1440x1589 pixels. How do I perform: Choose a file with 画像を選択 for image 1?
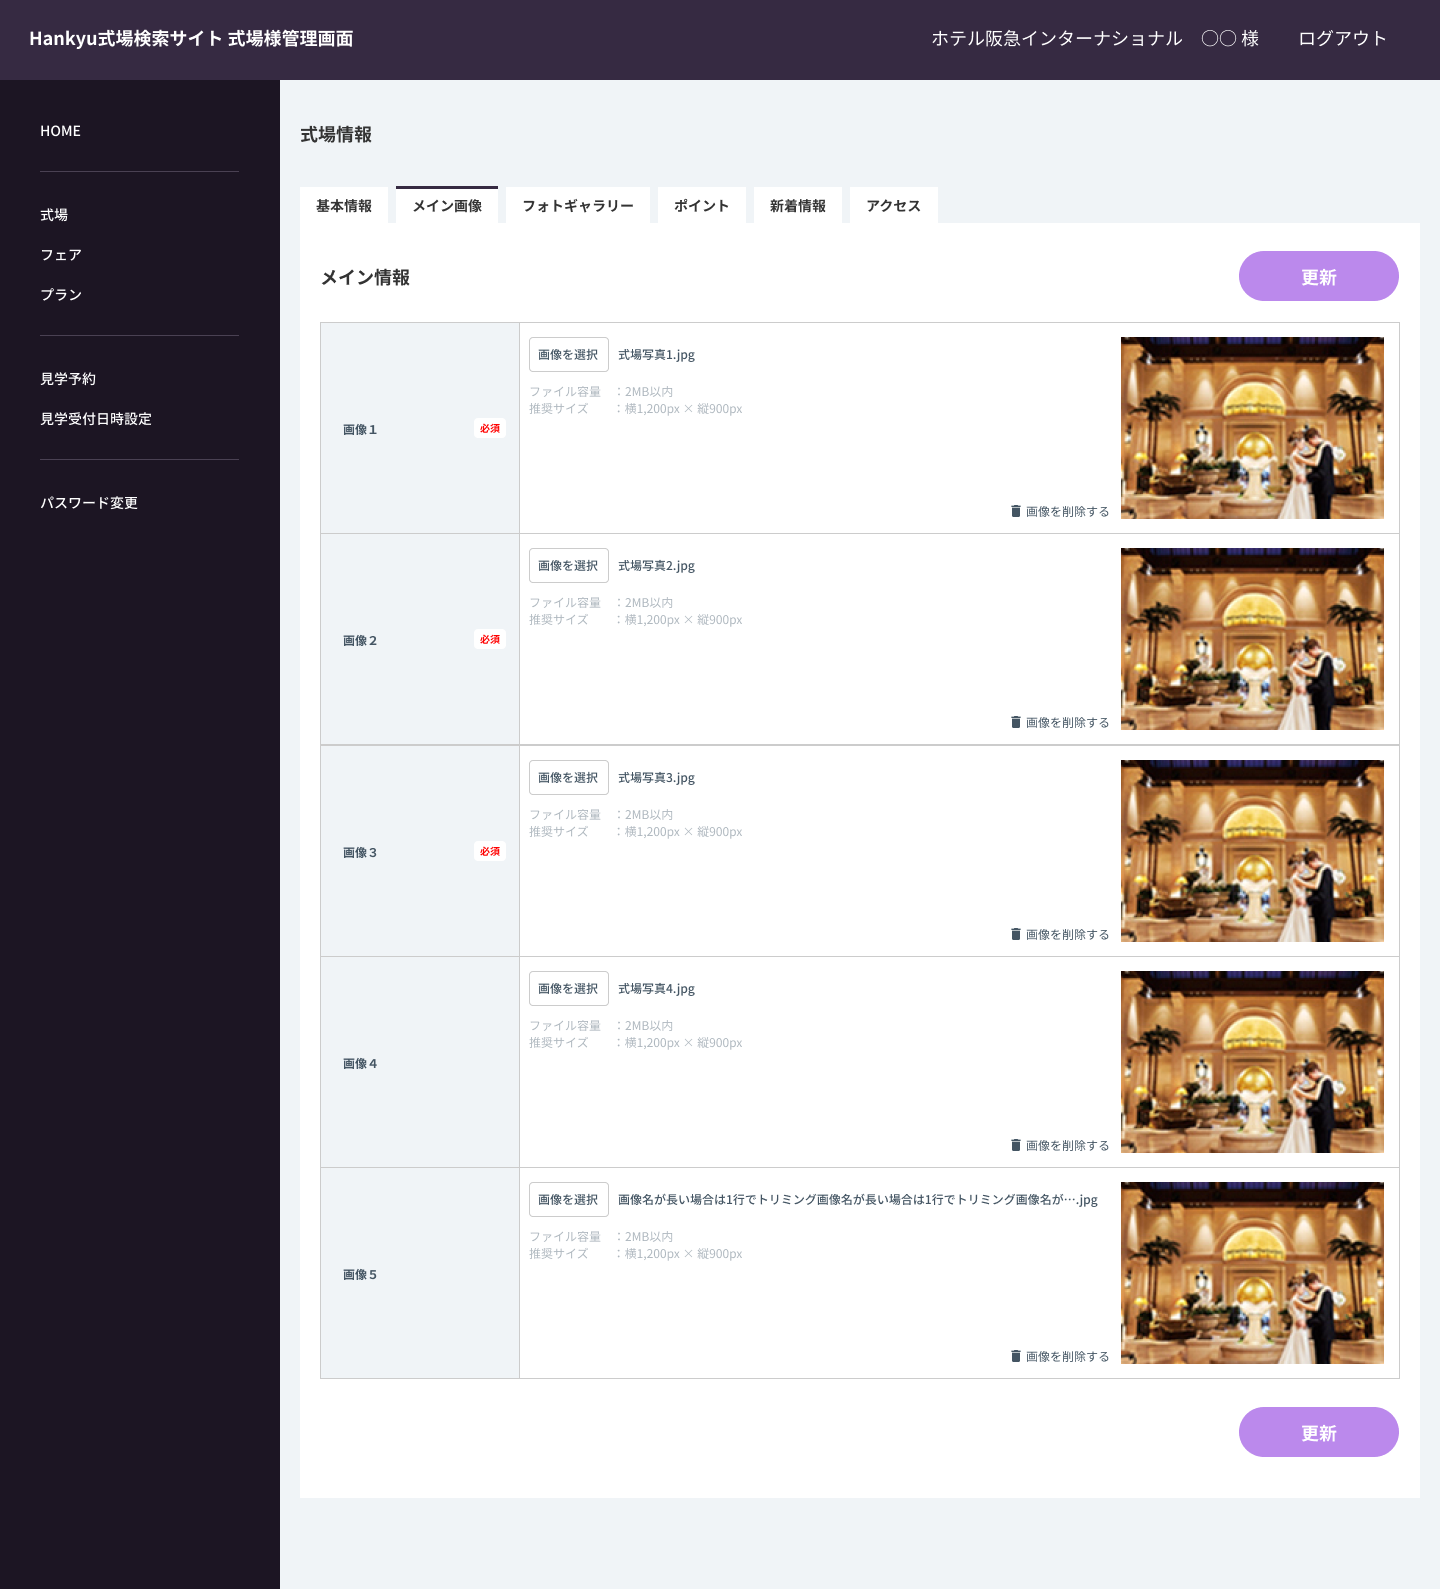click(568, 355)
